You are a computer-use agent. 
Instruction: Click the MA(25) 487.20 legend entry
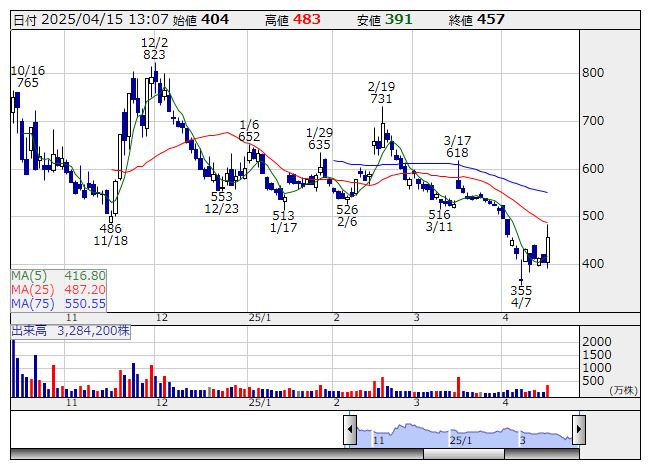click(58, 289)
